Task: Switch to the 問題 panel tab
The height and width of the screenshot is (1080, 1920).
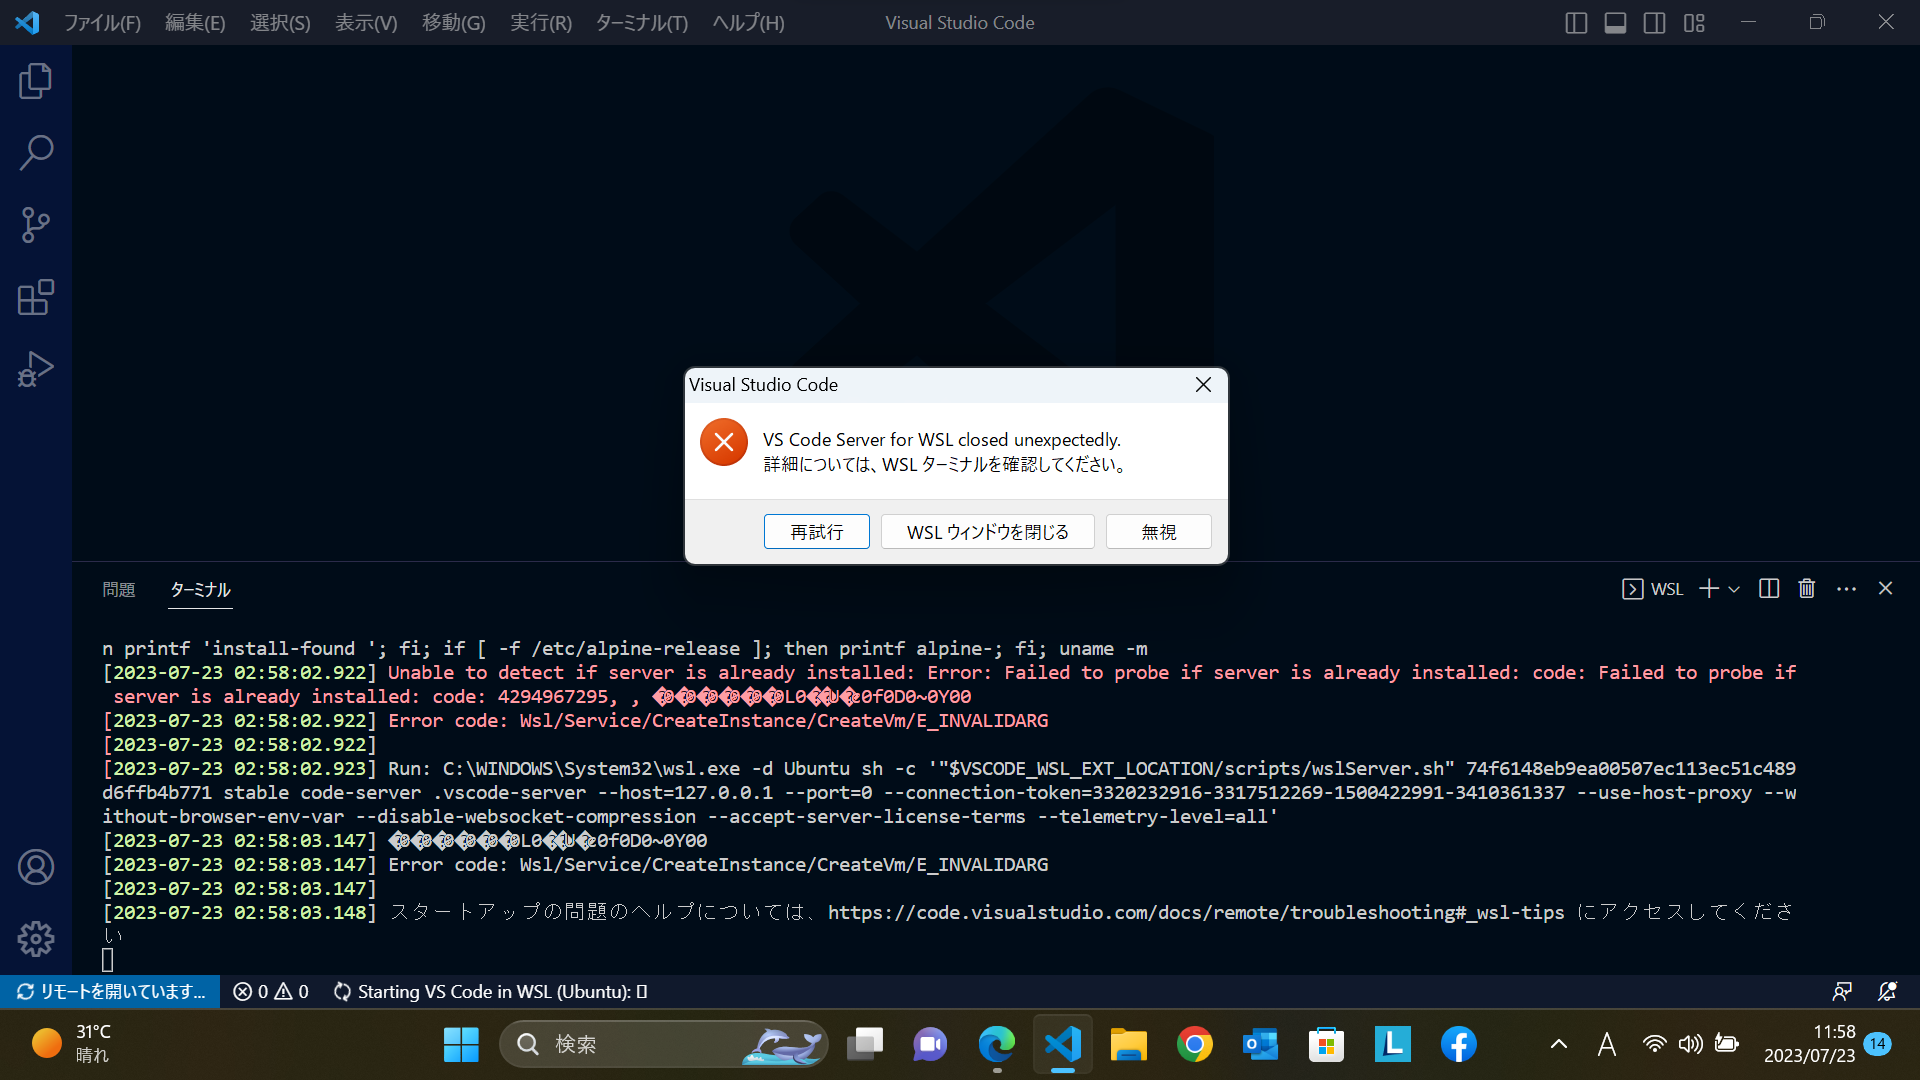Action: pyautogui.click(x=118, y=589)
